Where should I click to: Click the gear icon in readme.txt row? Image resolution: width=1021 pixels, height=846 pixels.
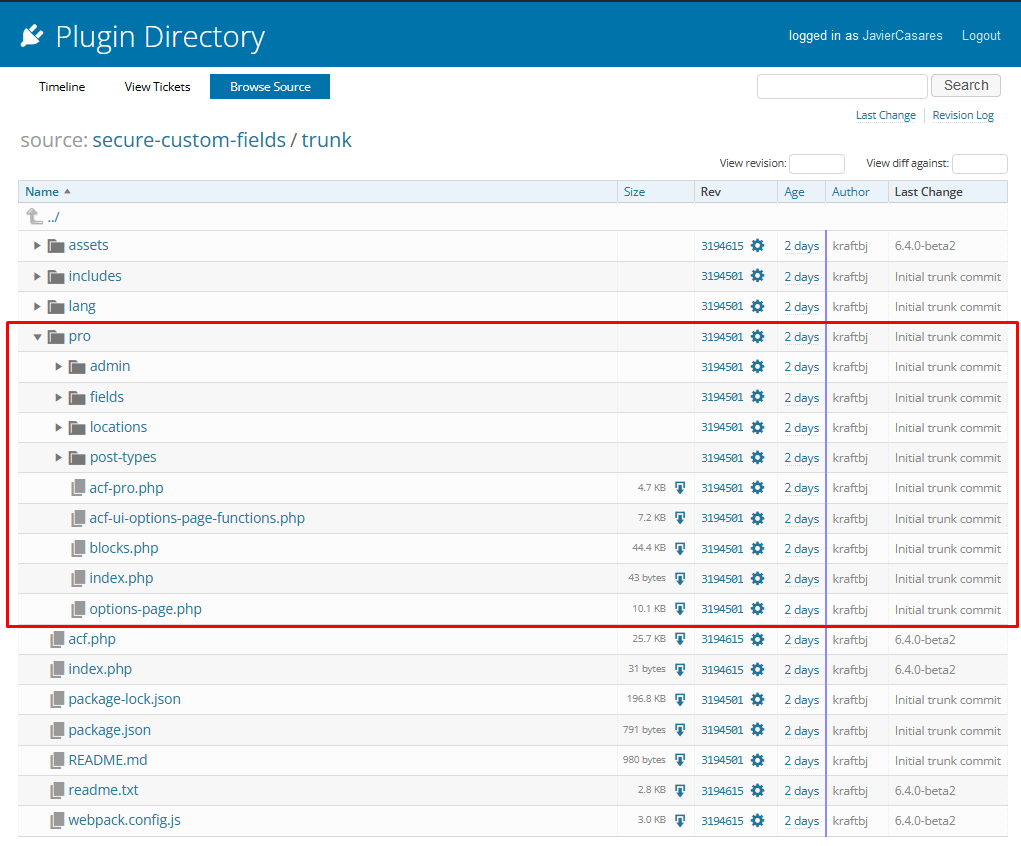(x=757, y=791)
